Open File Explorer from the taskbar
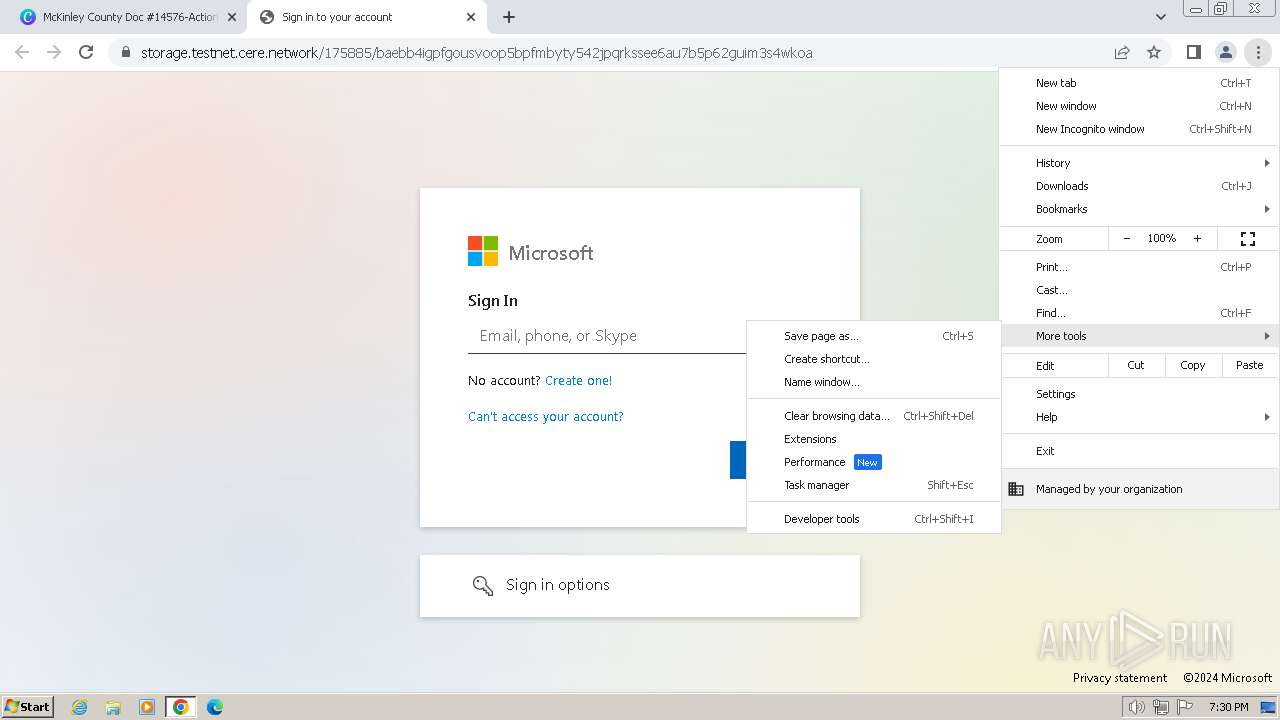This screenshot has width=1280, height=720. 113,707
